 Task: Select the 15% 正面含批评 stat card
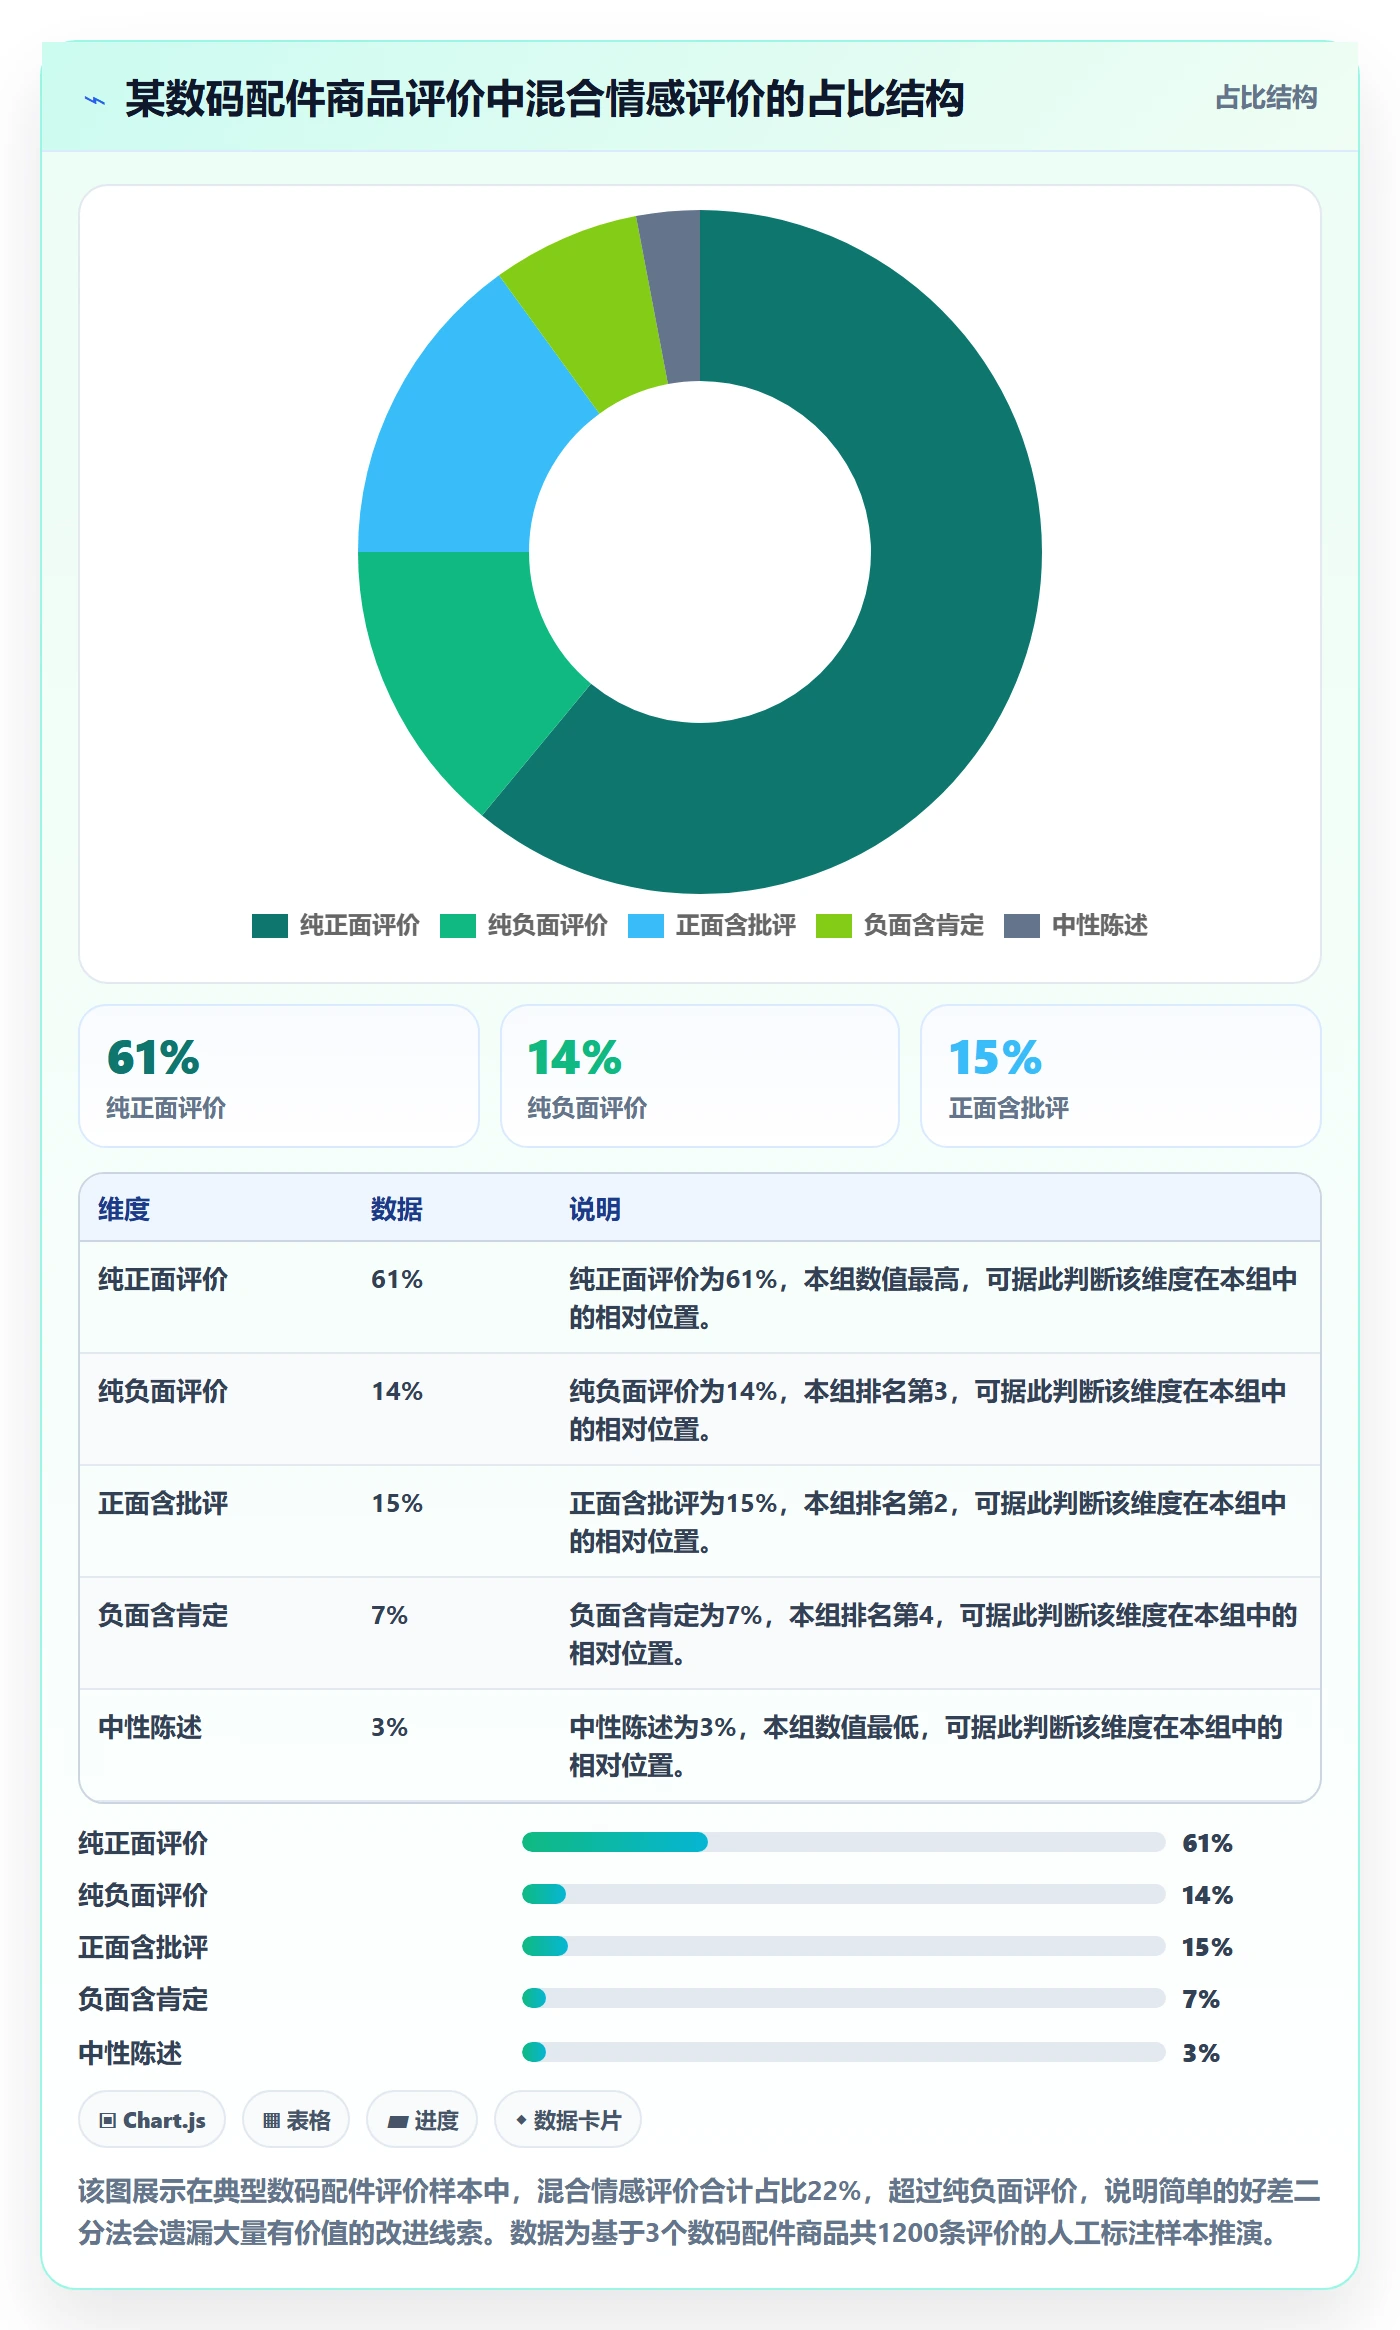click(x=1121, y=1076)
